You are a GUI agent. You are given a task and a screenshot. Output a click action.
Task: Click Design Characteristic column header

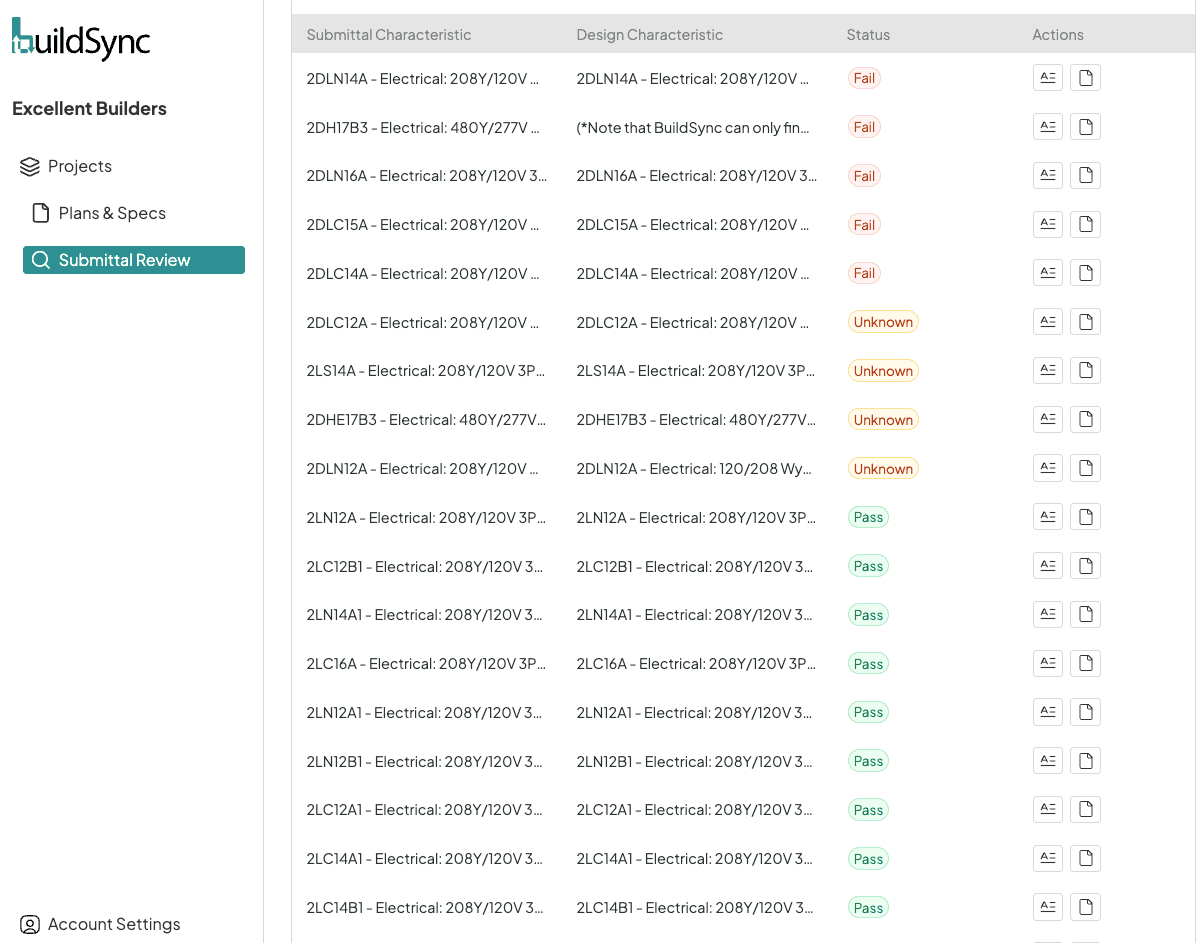pyautogui.click(x=650, y=34)
